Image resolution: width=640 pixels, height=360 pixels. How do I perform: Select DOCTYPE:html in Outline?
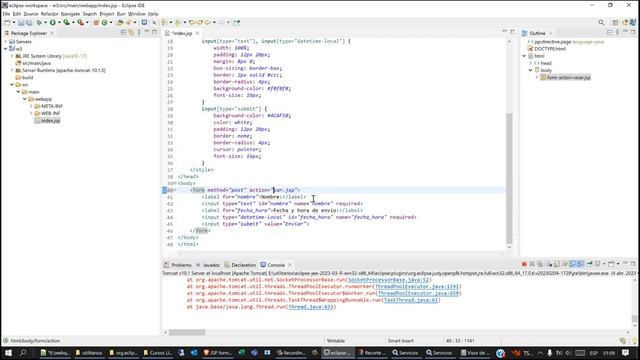[x=547, y=49]
